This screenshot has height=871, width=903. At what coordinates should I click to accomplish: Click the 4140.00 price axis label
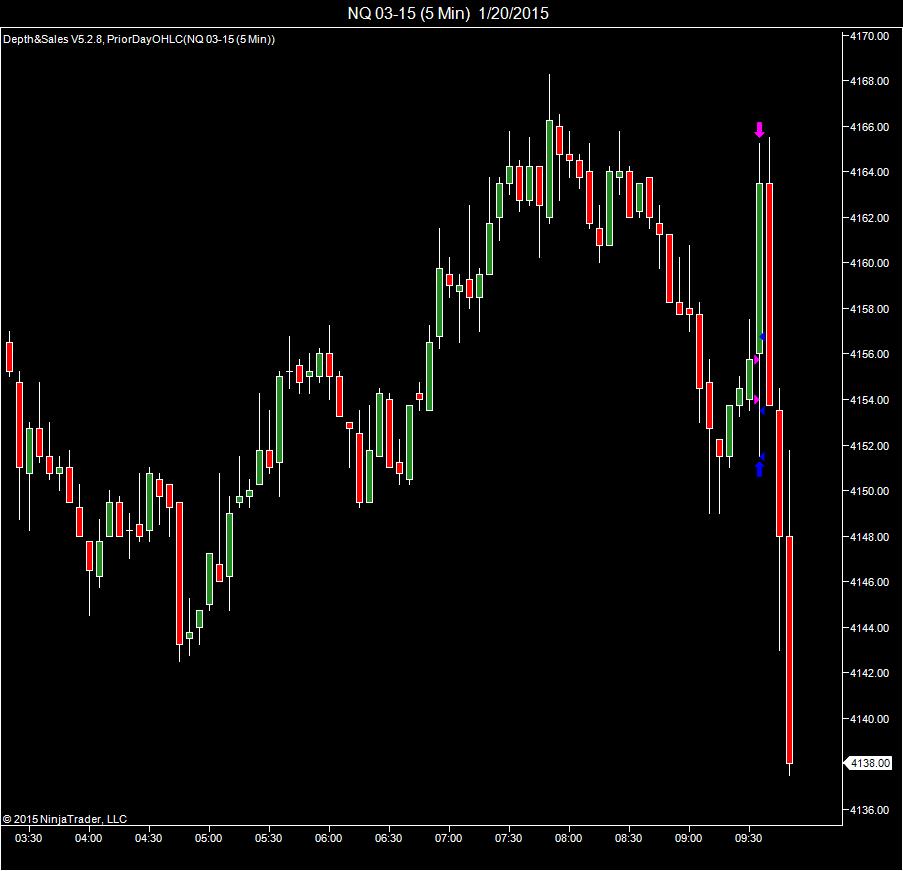click(870, 718)
